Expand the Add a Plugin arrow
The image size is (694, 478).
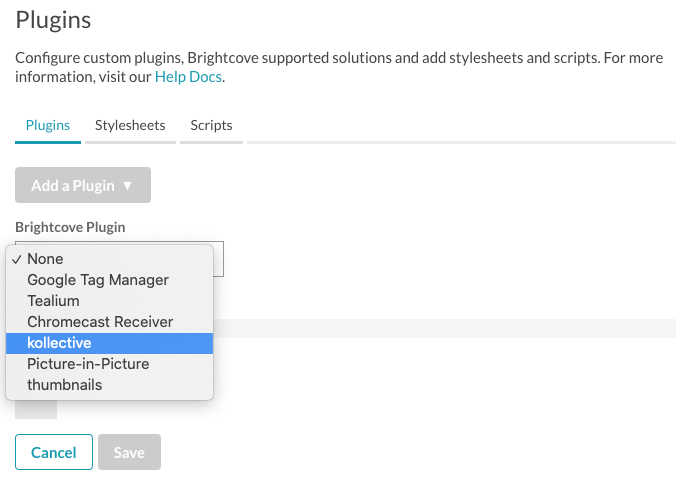[127, 185]
